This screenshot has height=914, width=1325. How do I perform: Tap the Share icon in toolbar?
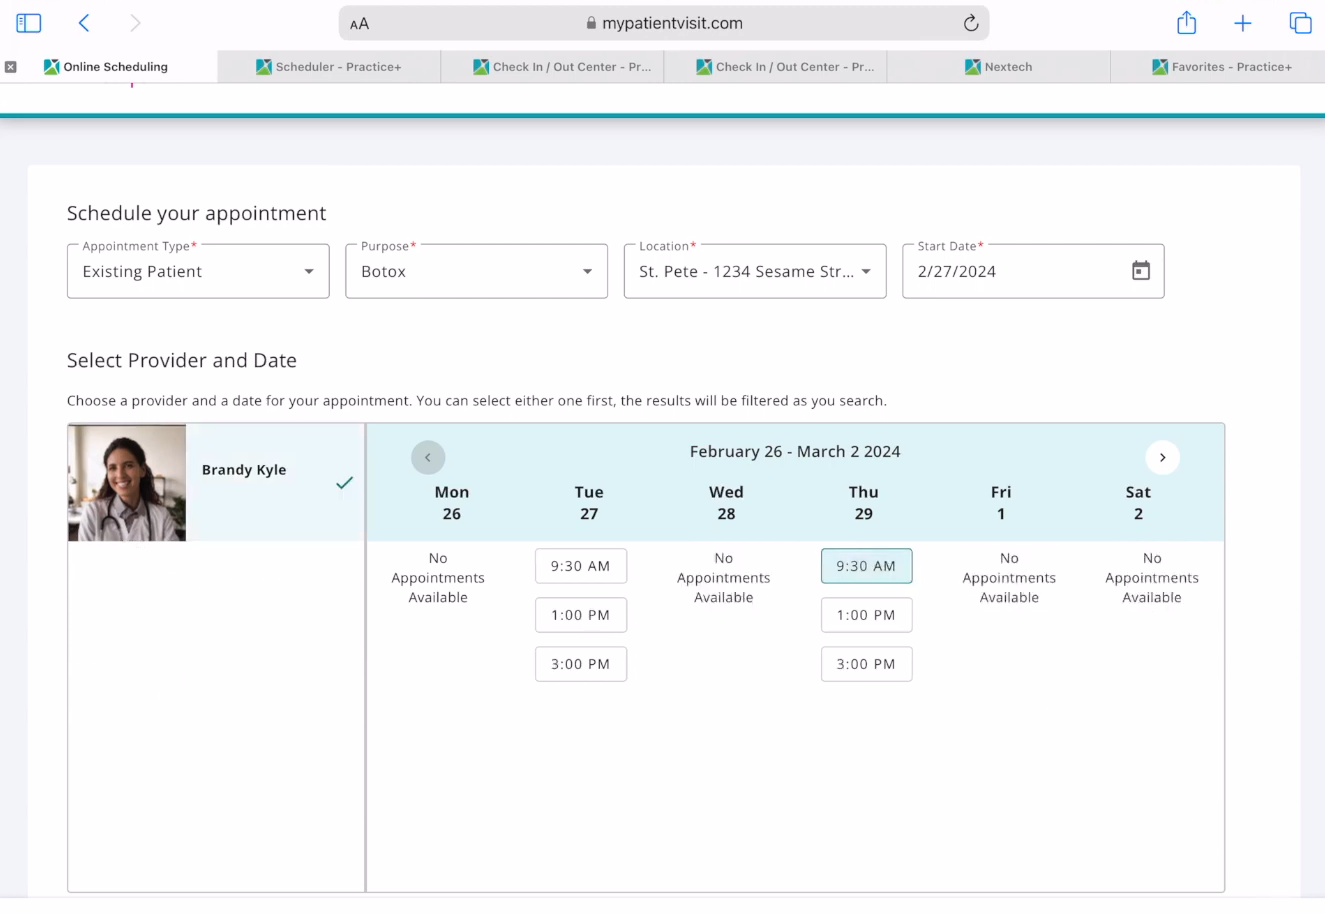click(1186, 23)
